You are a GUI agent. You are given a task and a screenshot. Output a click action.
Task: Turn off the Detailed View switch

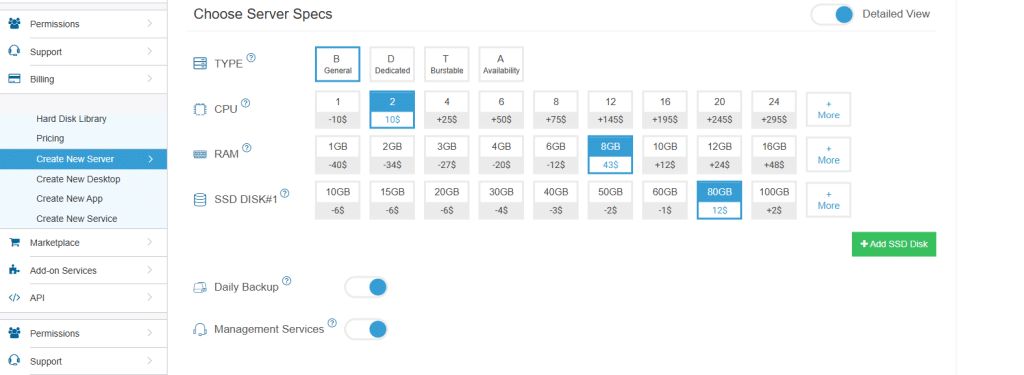pos(833,14)
